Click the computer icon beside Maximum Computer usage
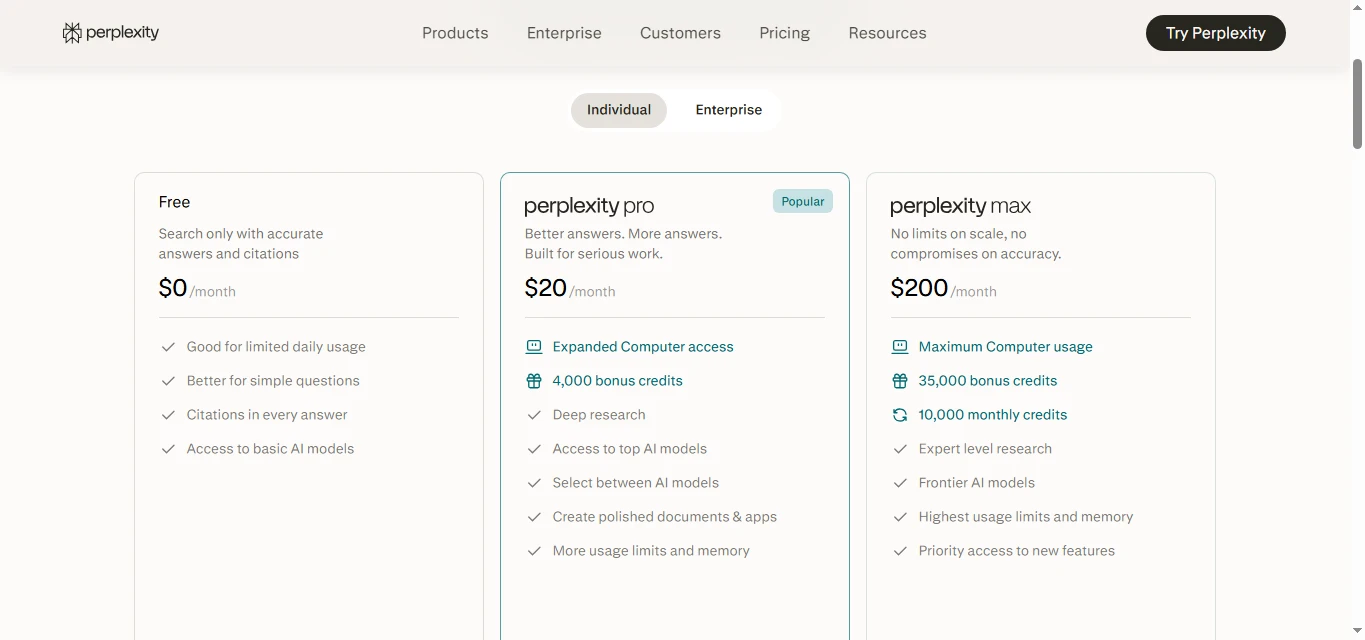This screenshot has width=1365, height=640. (x=900, y=347)
